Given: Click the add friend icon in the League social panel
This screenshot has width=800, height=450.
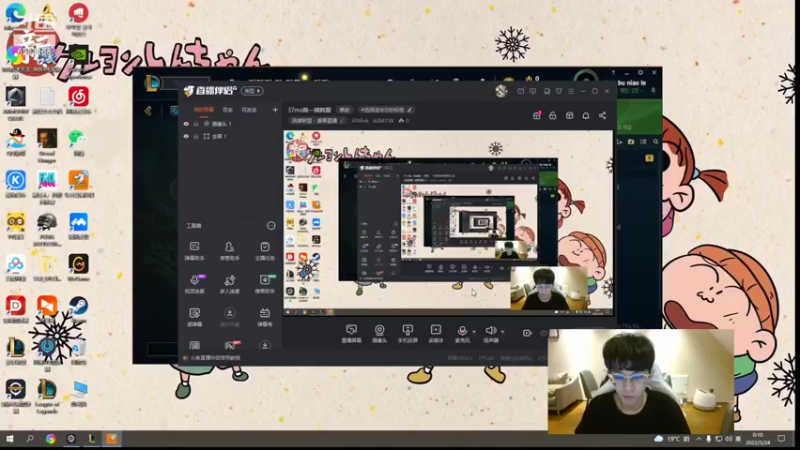Looking at the screenshot, I should [x=620, y=142].
